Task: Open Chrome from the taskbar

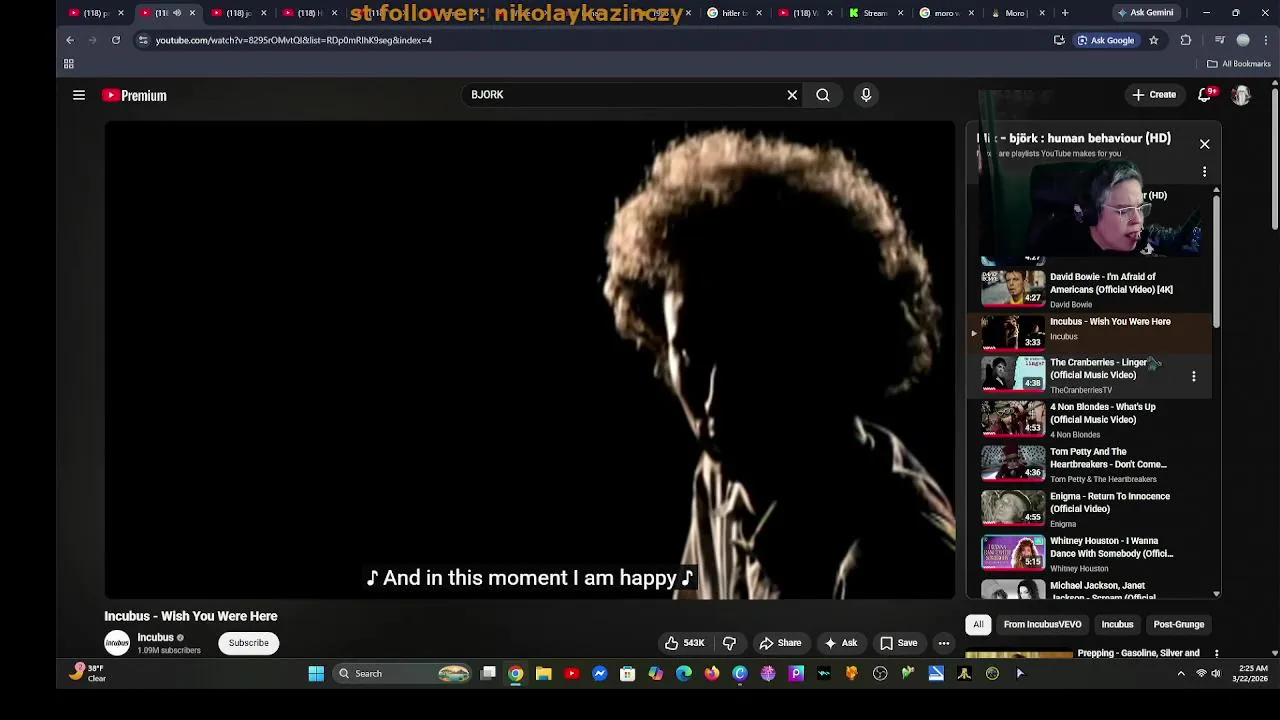Action: pyautogui.click(x=516, y=673)
